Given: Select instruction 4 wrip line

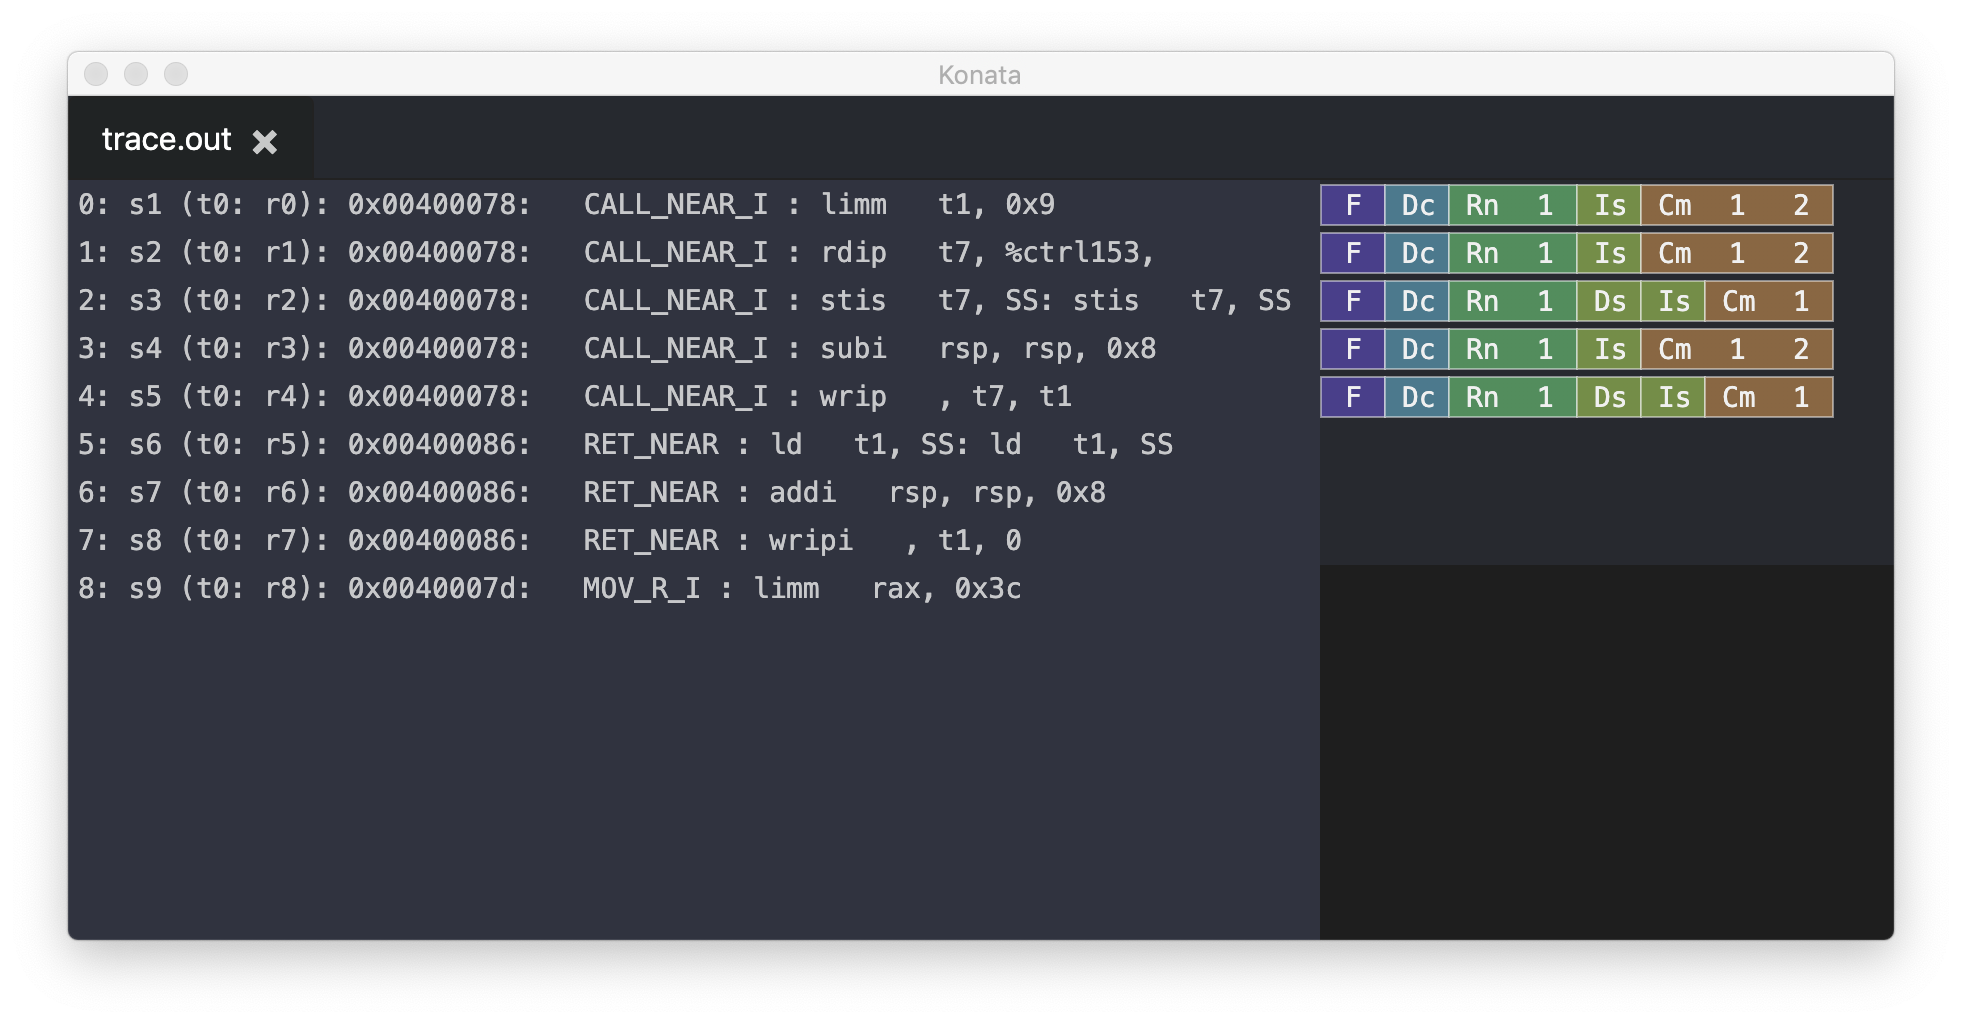Looking at the screenshot, I should [575, 397].
